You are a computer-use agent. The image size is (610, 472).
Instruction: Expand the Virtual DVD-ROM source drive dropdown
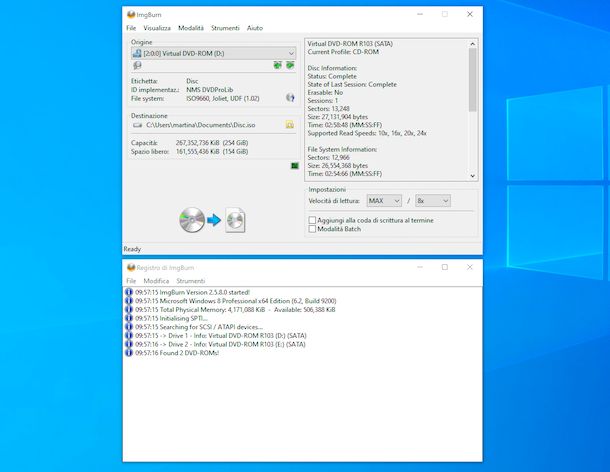[x=214, y=53]
